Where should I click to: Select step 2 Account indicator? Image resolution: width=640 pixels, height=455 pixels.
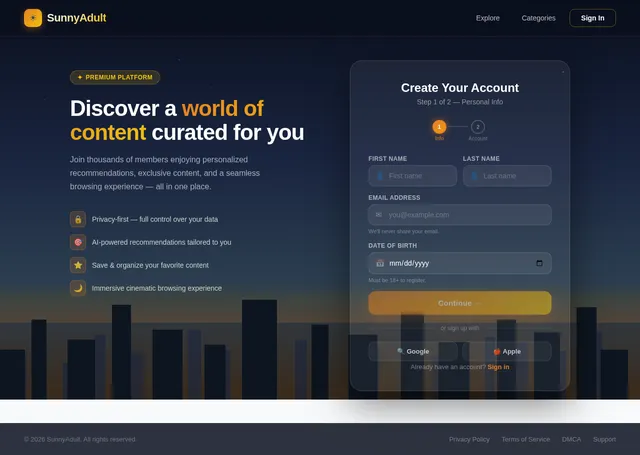click(x=478, y=127)
